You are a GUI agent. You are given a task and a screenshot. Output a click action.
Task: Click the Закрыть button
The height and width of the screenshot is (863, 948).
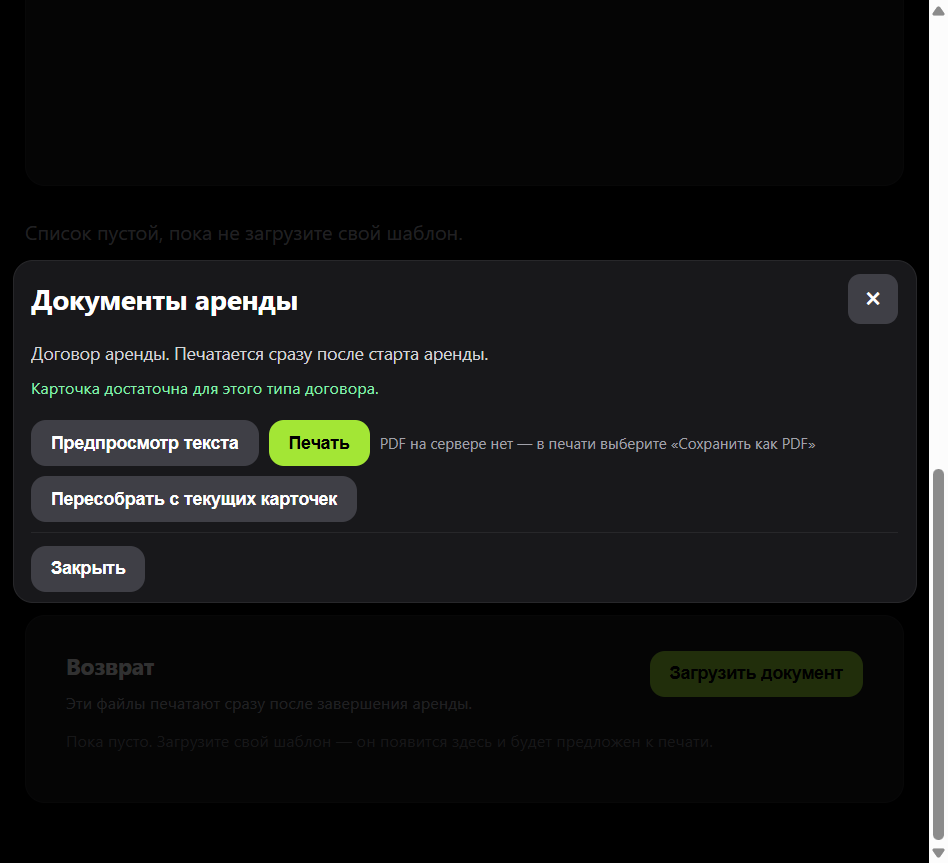click(88, 568)
